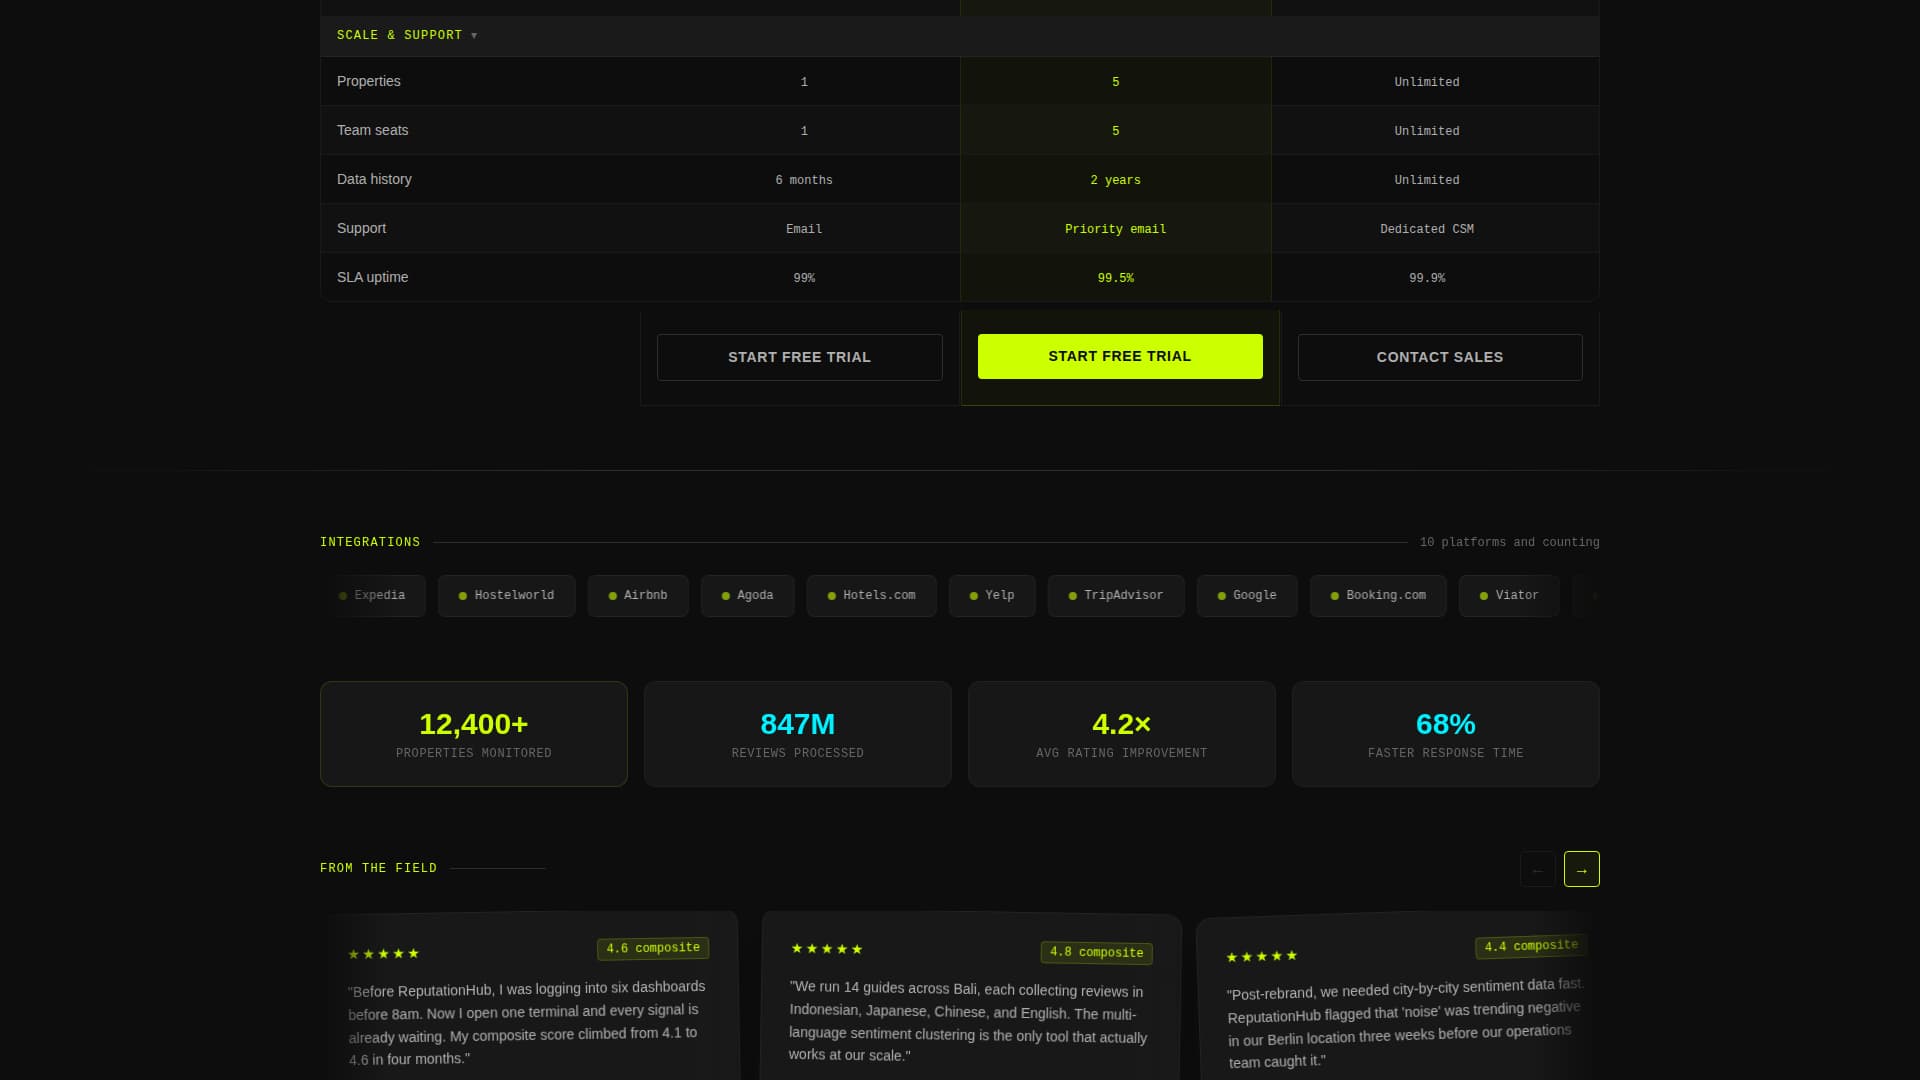Select the Google integration chip
The width and height of the screenshot is (1920, 1080).
[x=1247, y=596]
